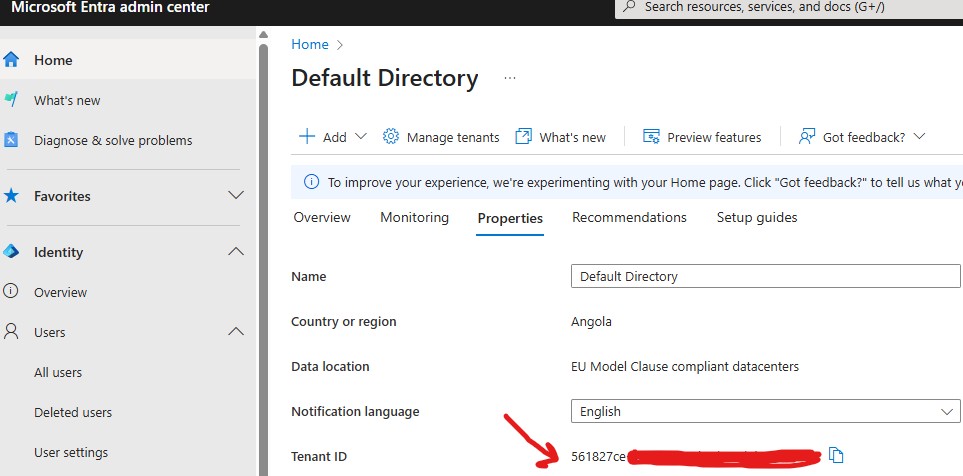This screenshot has width=963, height=476.
Task: Click the sidebar scroll up arrow
Action: [x=263, y=34]
